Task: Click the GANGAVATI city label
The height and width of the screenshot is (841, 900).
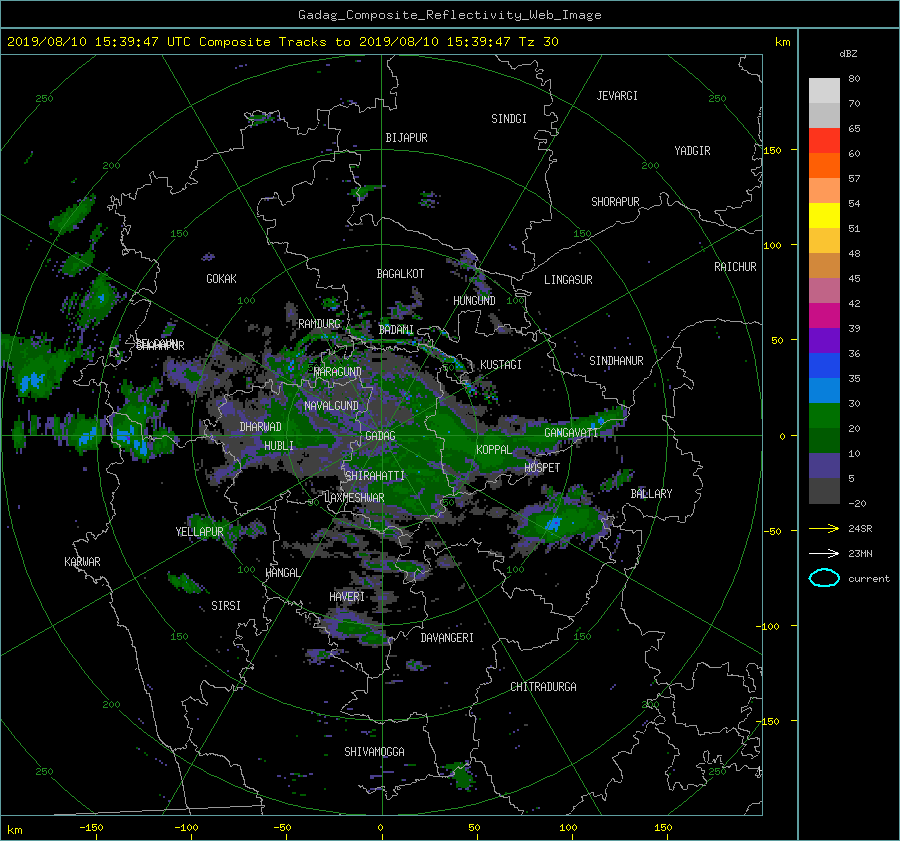Action: click(x=571, y=433)
